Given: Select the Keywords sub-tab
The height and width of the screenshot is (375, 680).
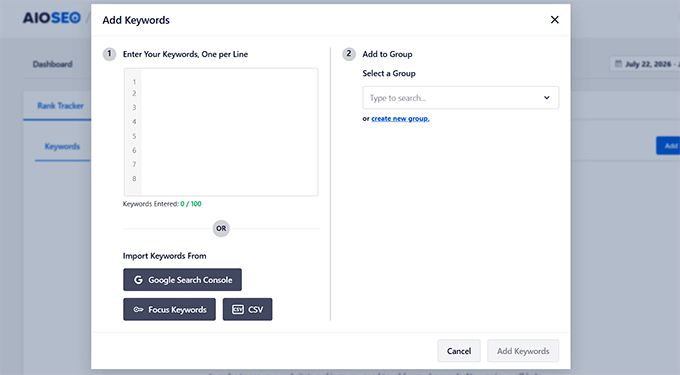Looking at the screenshot, I should click(62, 147).
